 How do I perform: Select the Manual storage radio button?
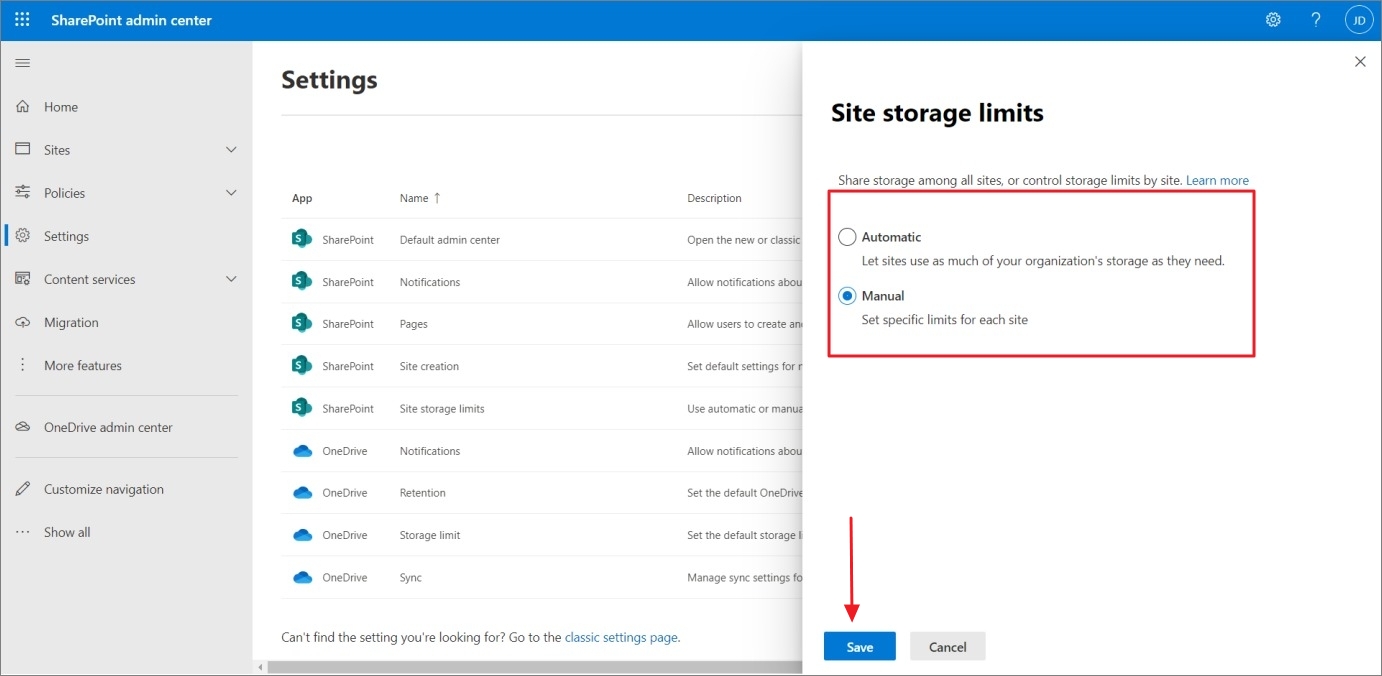tap(847, 296)
